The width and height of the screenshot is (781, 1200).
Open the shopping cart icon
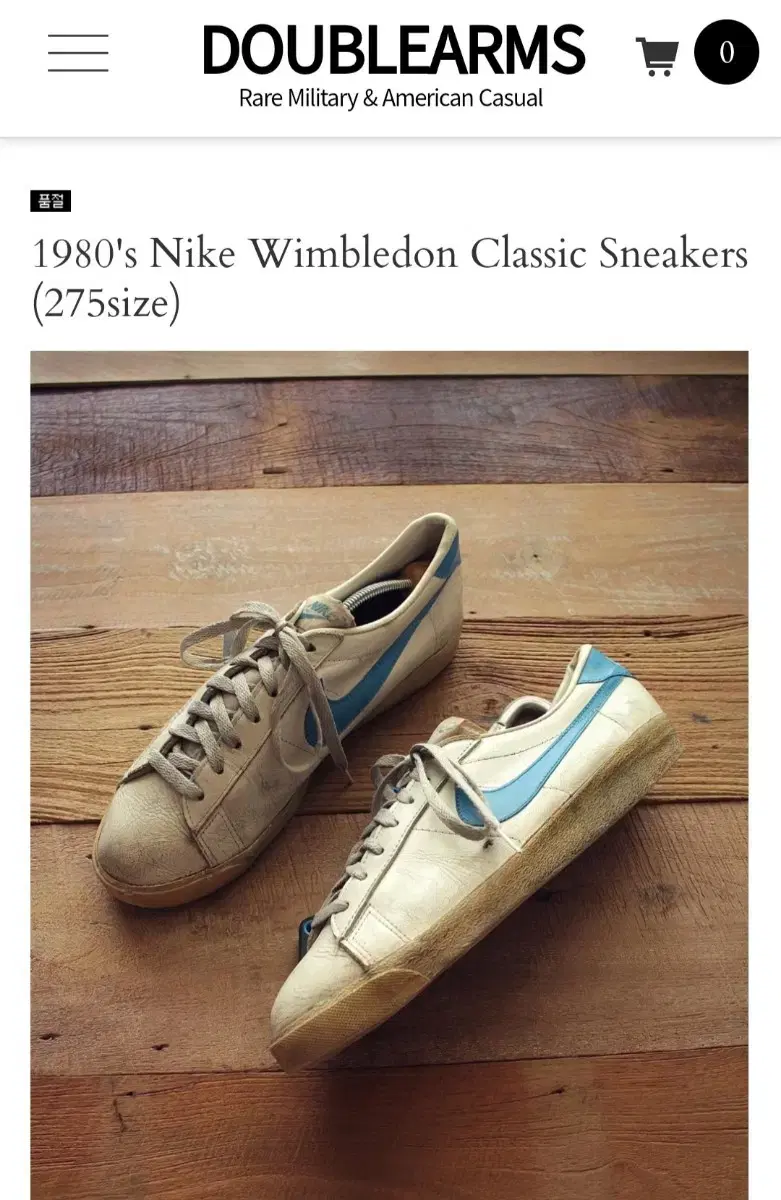(x=657, y=56)
